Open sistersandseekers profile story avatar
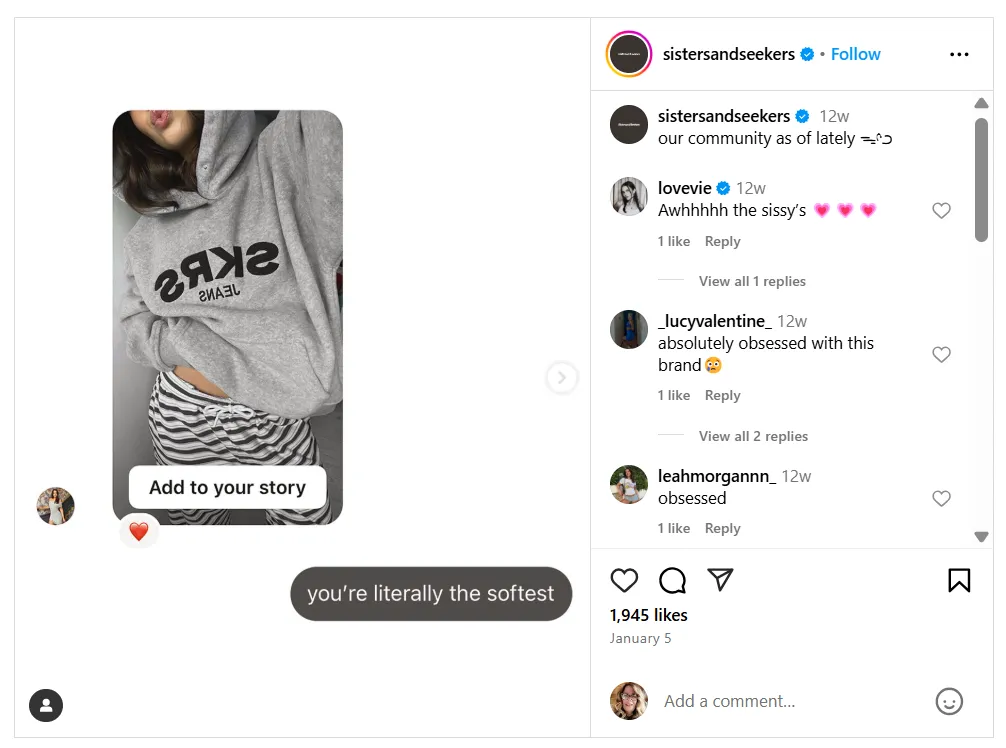The image size is (1006, 748). click(629, 54)
